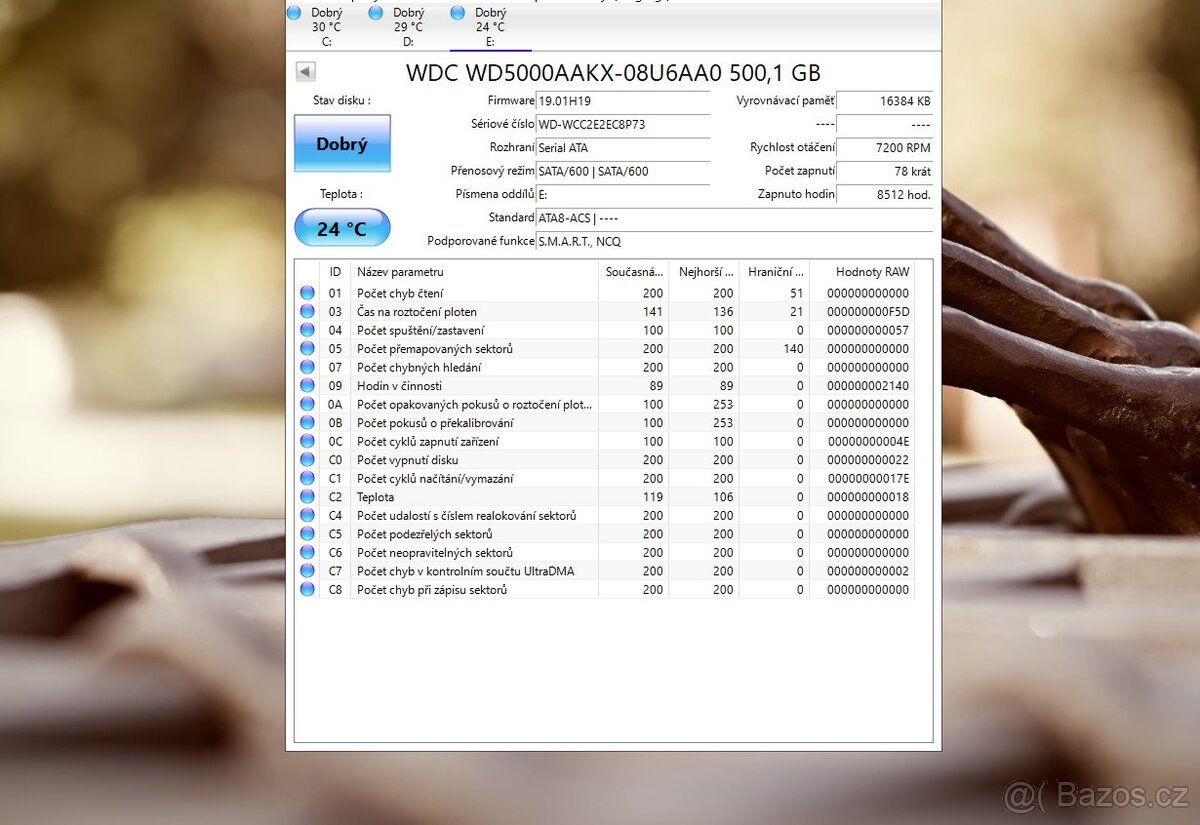This screenshot has width=1200, height=825.
Task: Click Standard field ATA8-ACS
Action: [x=735, y=218]
